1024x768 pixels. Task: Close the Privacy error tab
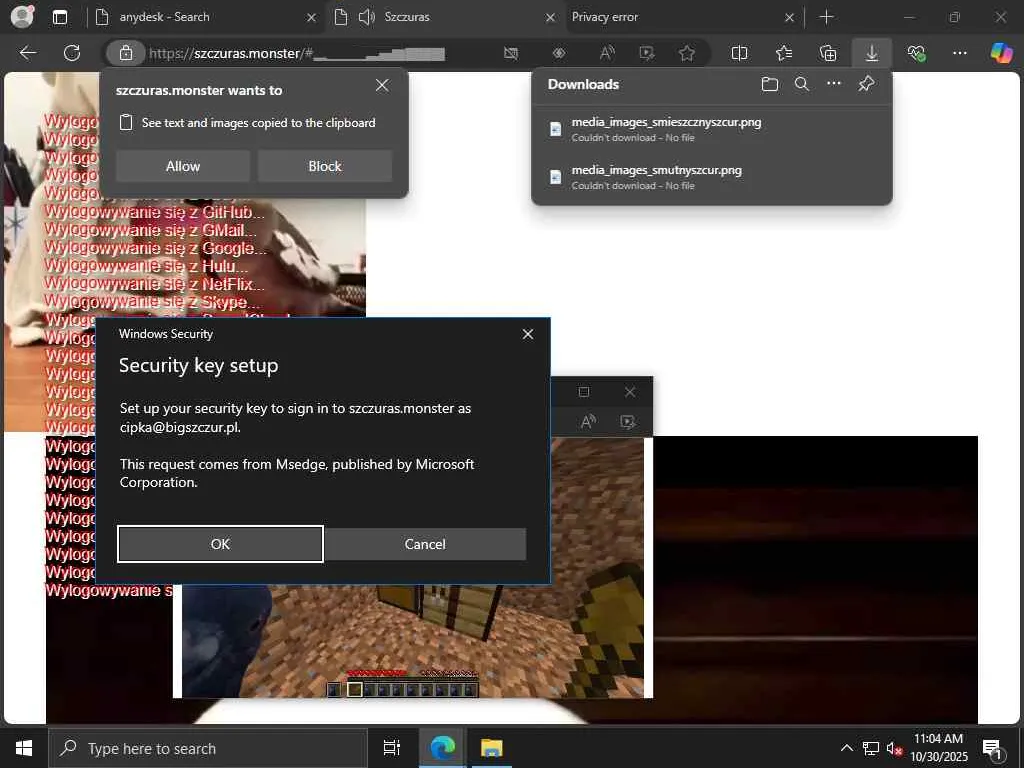790,18
